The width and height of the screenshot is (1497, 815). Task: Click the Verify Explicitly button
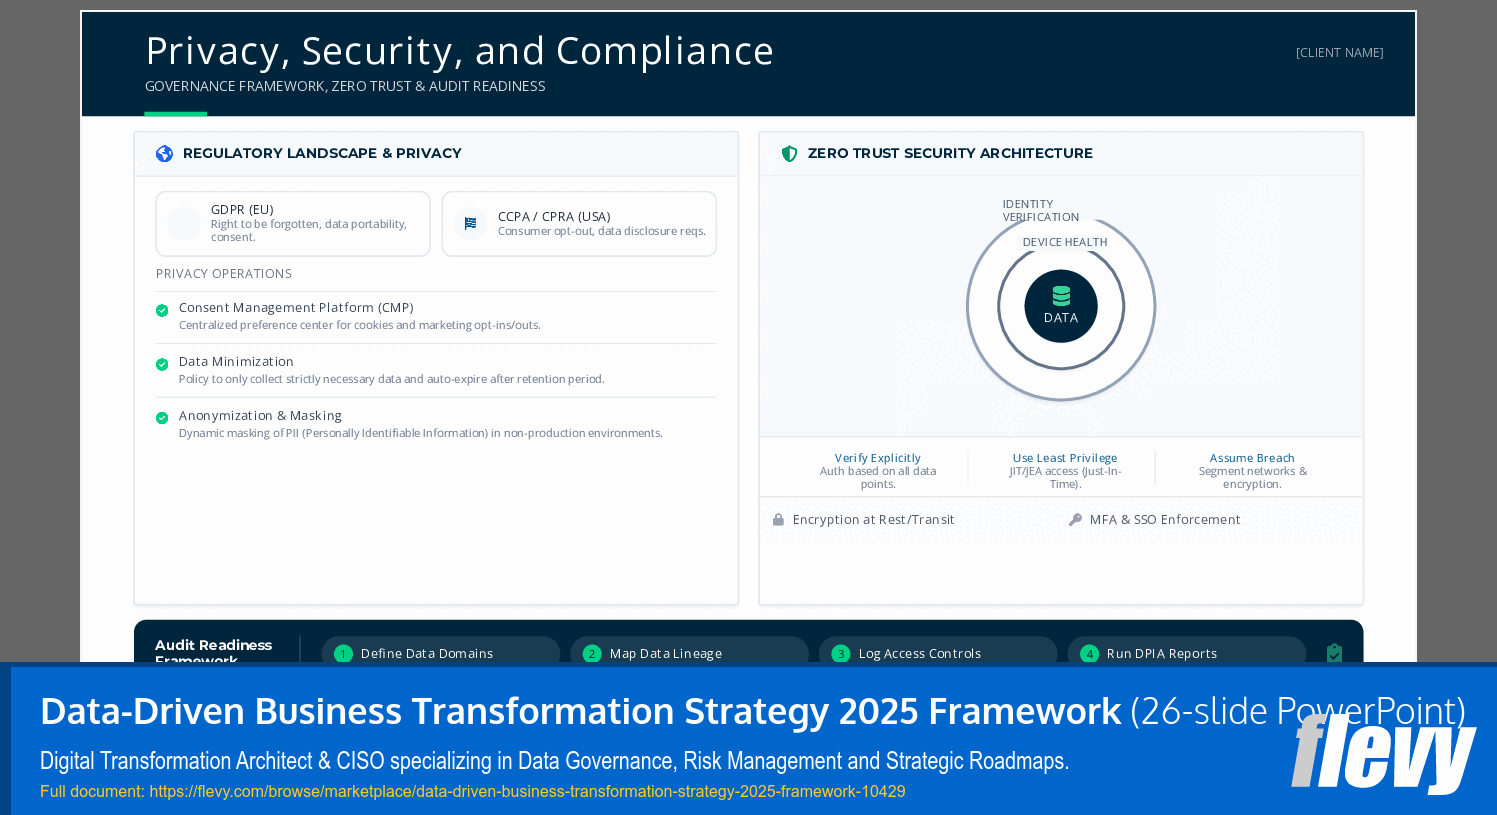coord(877,458)
